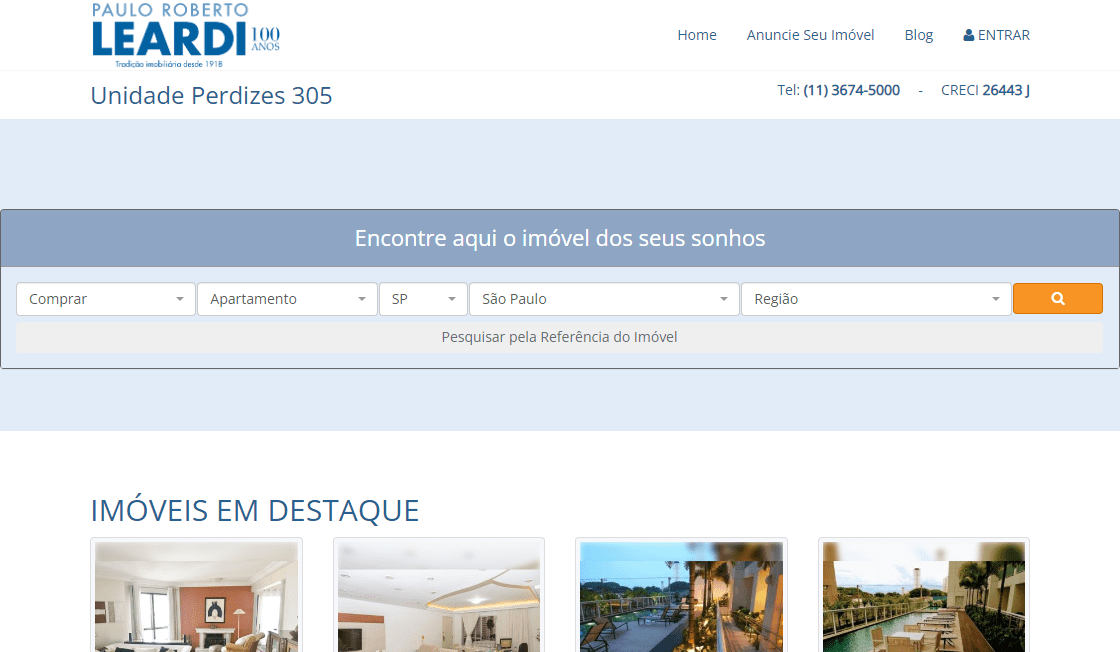Click the orange search magnifier button
Image resolution: width=1120 pixels, height=652 pixels.
(1057, 298)
